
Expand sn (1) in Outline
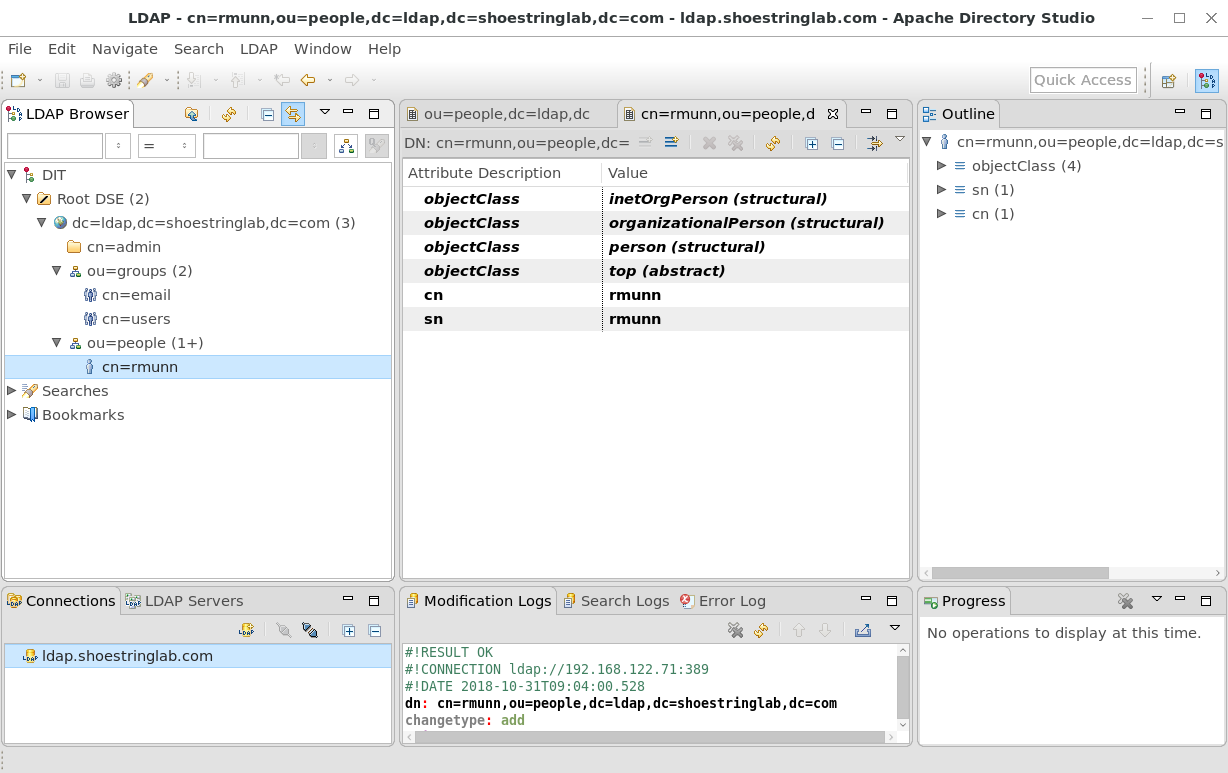point(941,190)
